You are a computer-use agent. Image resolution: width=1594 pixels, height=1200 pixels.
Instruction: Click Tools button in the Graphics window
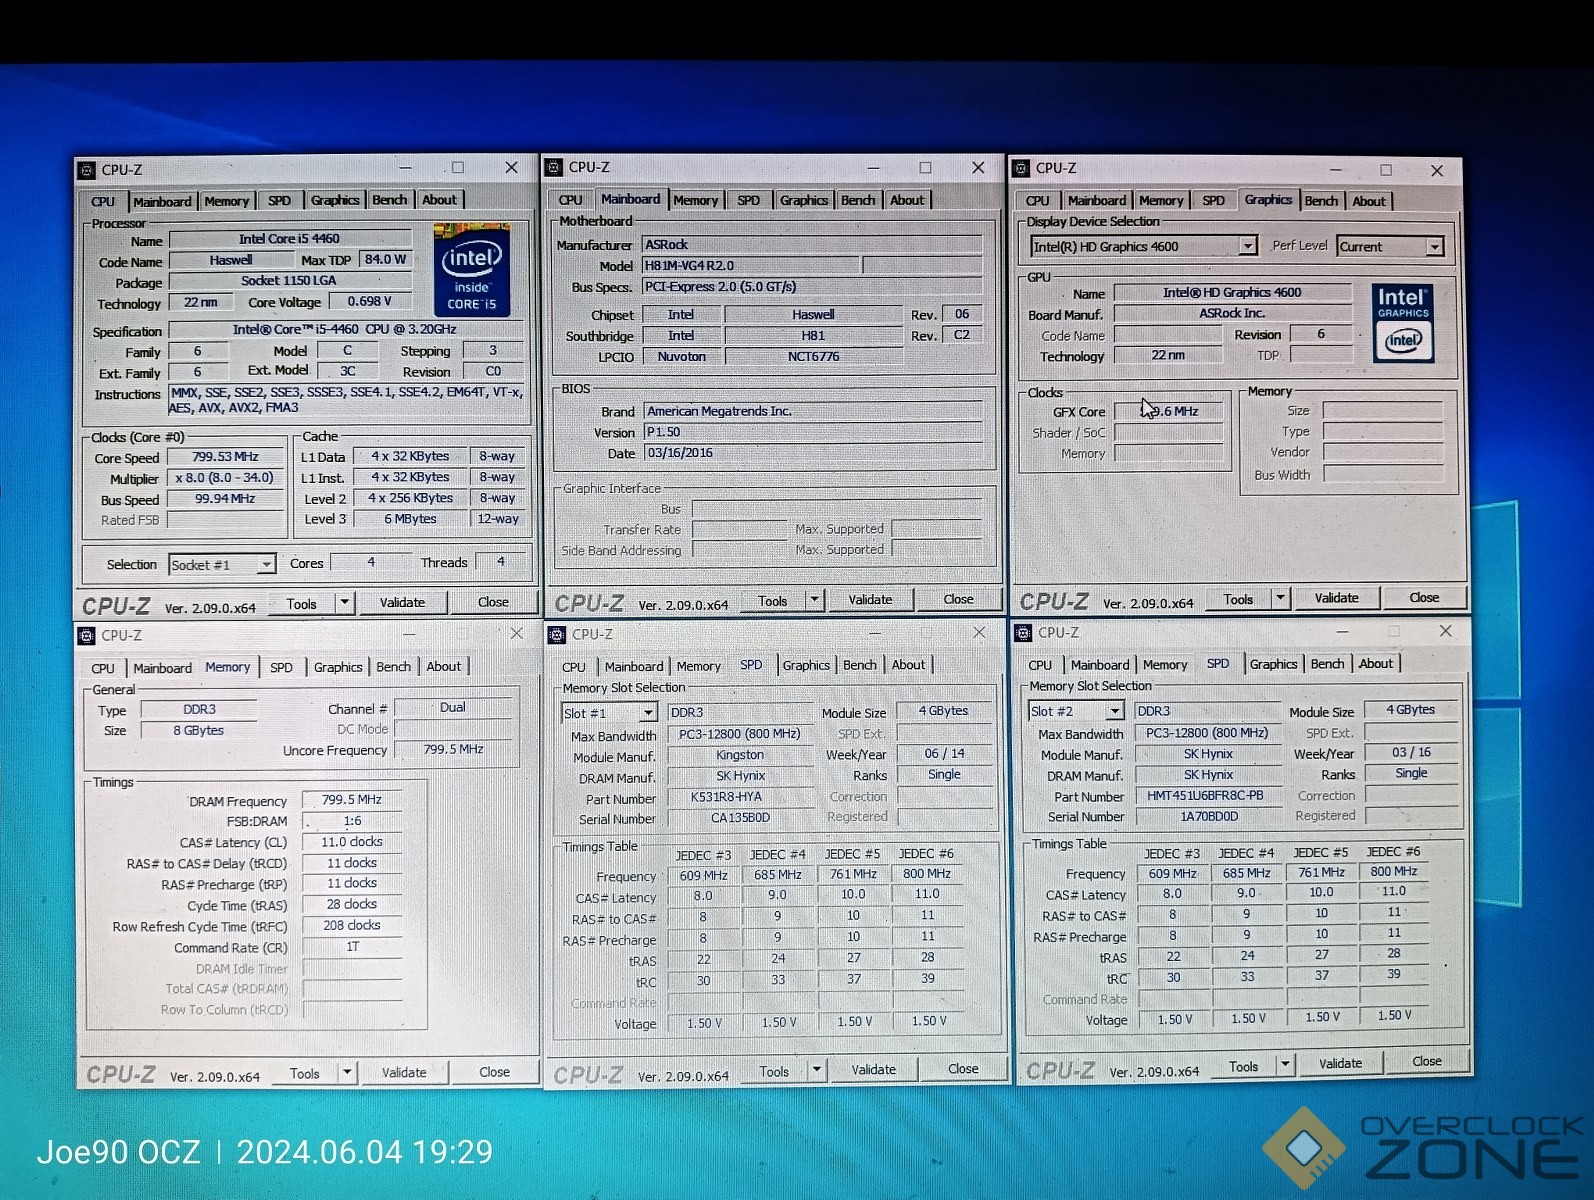pyautogui.click(x=1238, y=599)
